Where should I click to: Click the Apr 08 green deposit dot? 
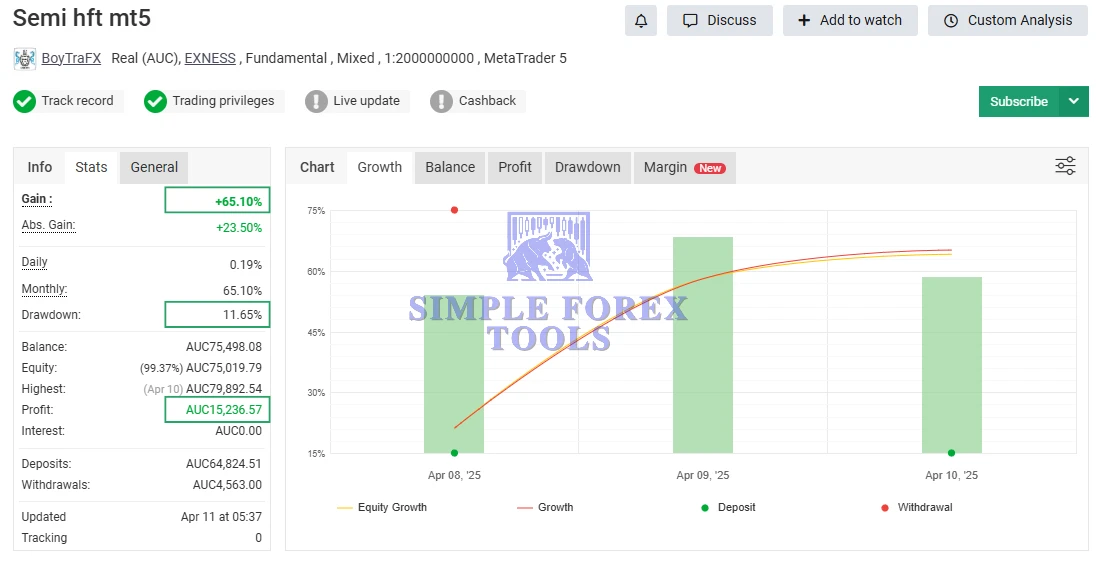coord(454,453)
